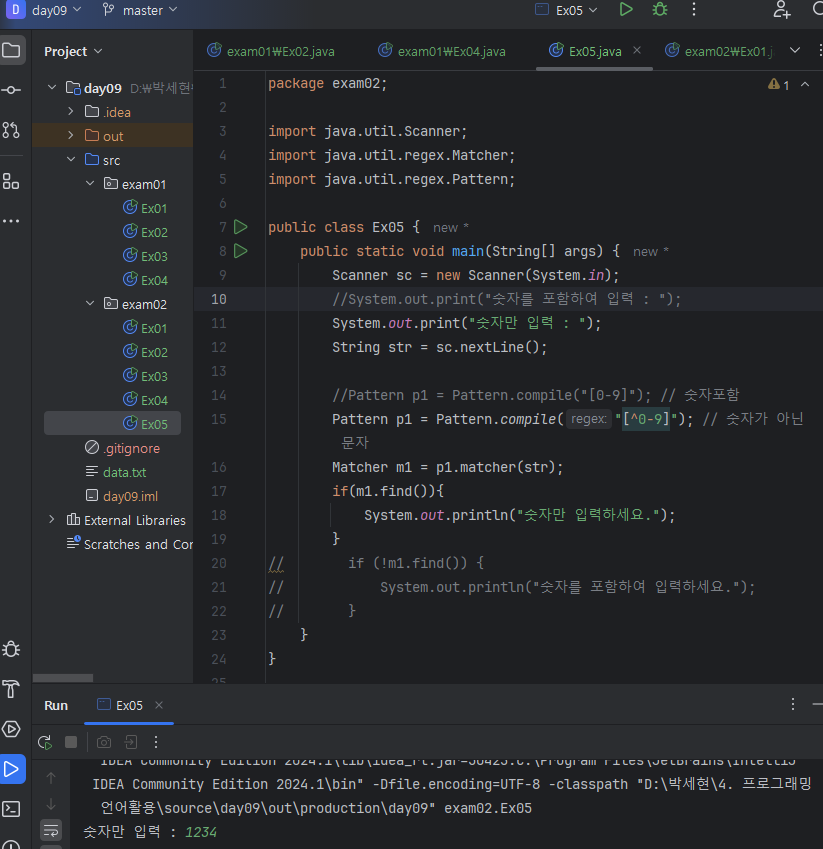Switch to exam01\Ex04.java editor tab

pyautogui.click(x=442, y=51)
